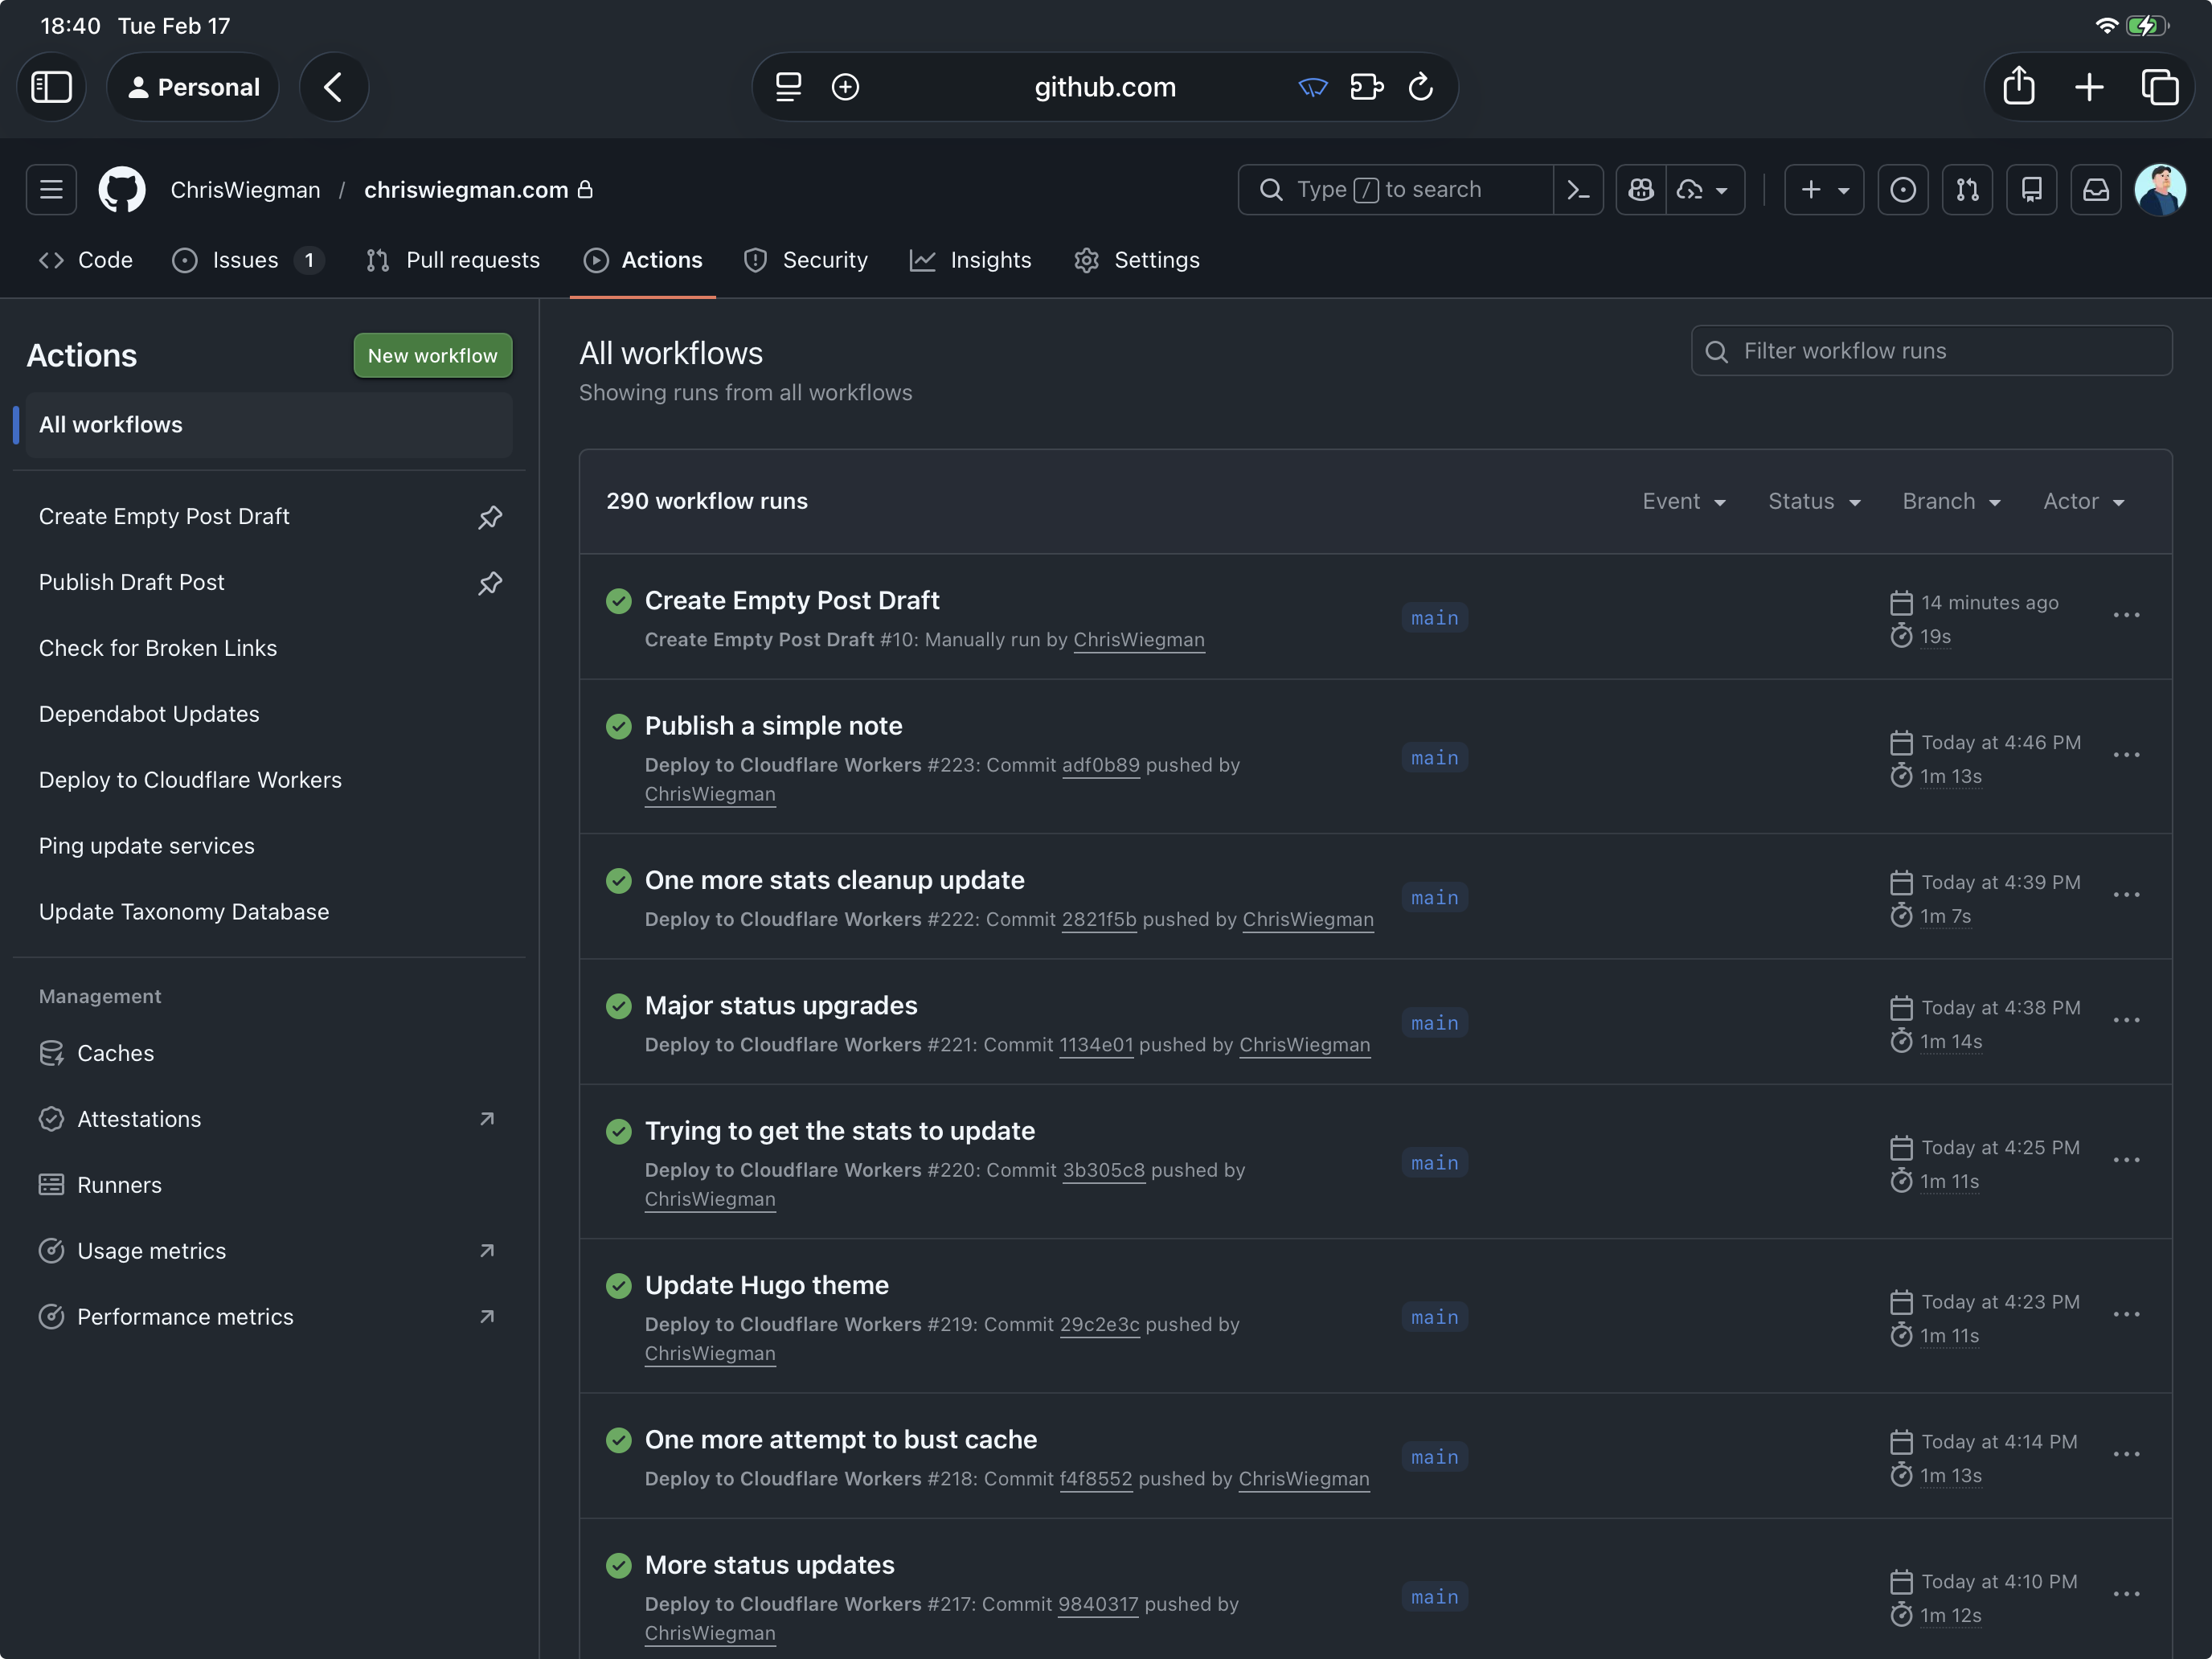Open the One more stats cleanup update run
This screenshot has width=2212, height=1659.
834,880
